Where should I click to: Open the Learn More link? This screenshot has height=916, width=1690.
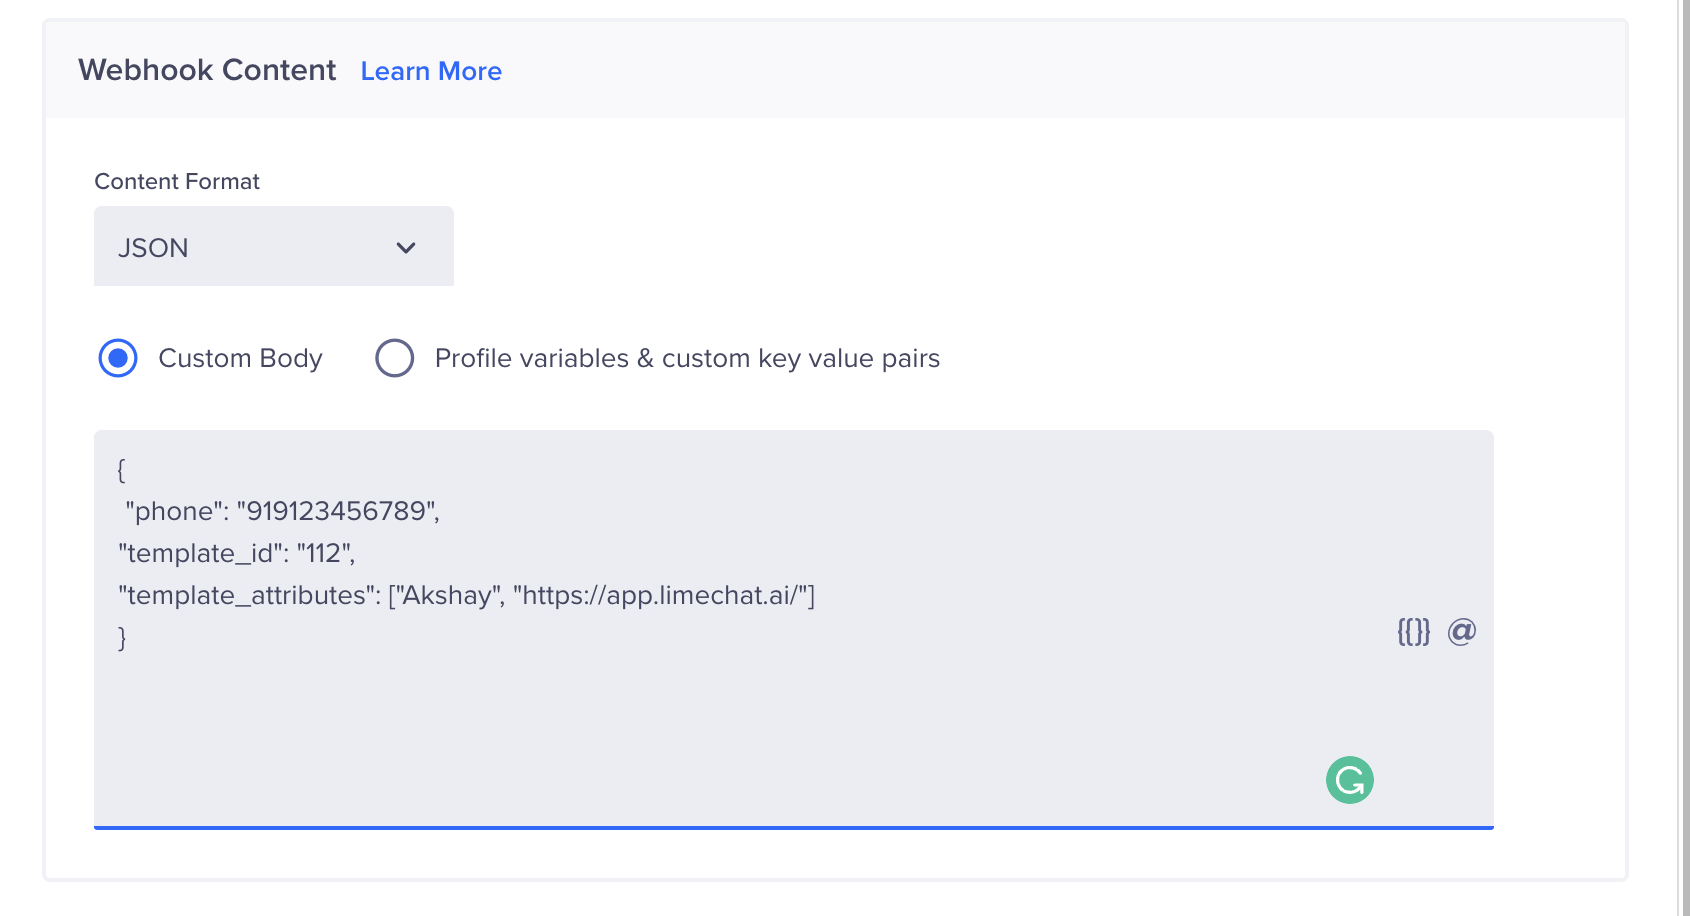(431, 71)
